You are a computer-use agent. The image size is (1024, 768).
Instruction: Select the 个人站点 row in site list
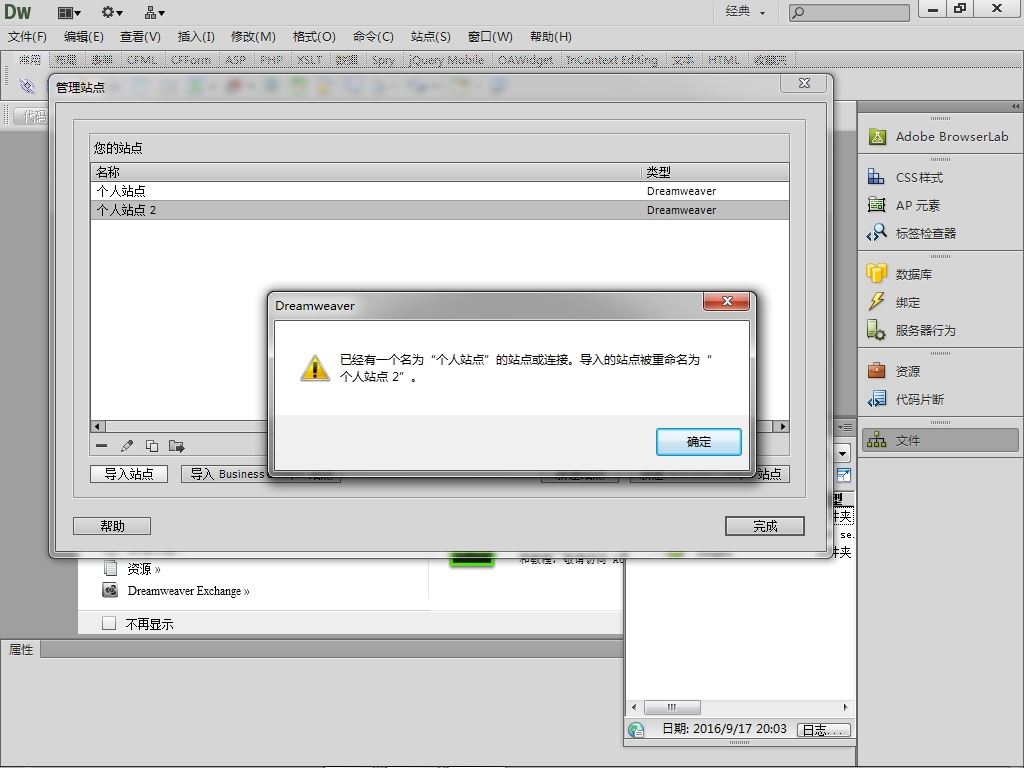pos(440,191)
